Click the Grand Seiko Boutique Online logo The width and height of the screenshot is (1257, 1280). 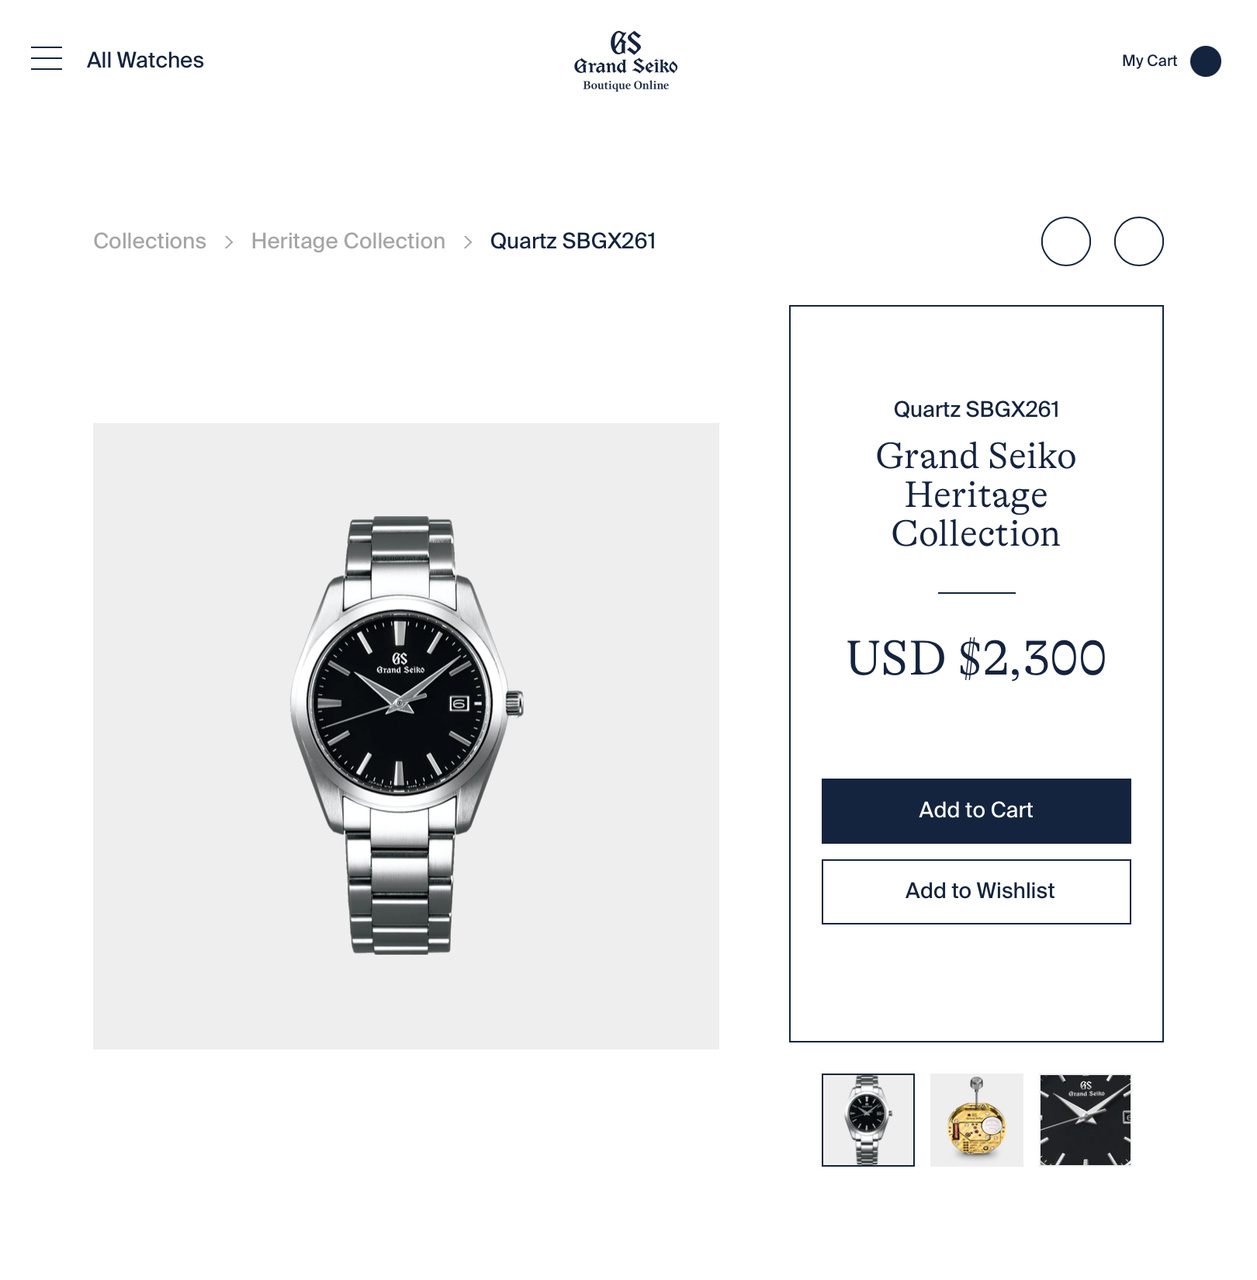pos(626,61)
